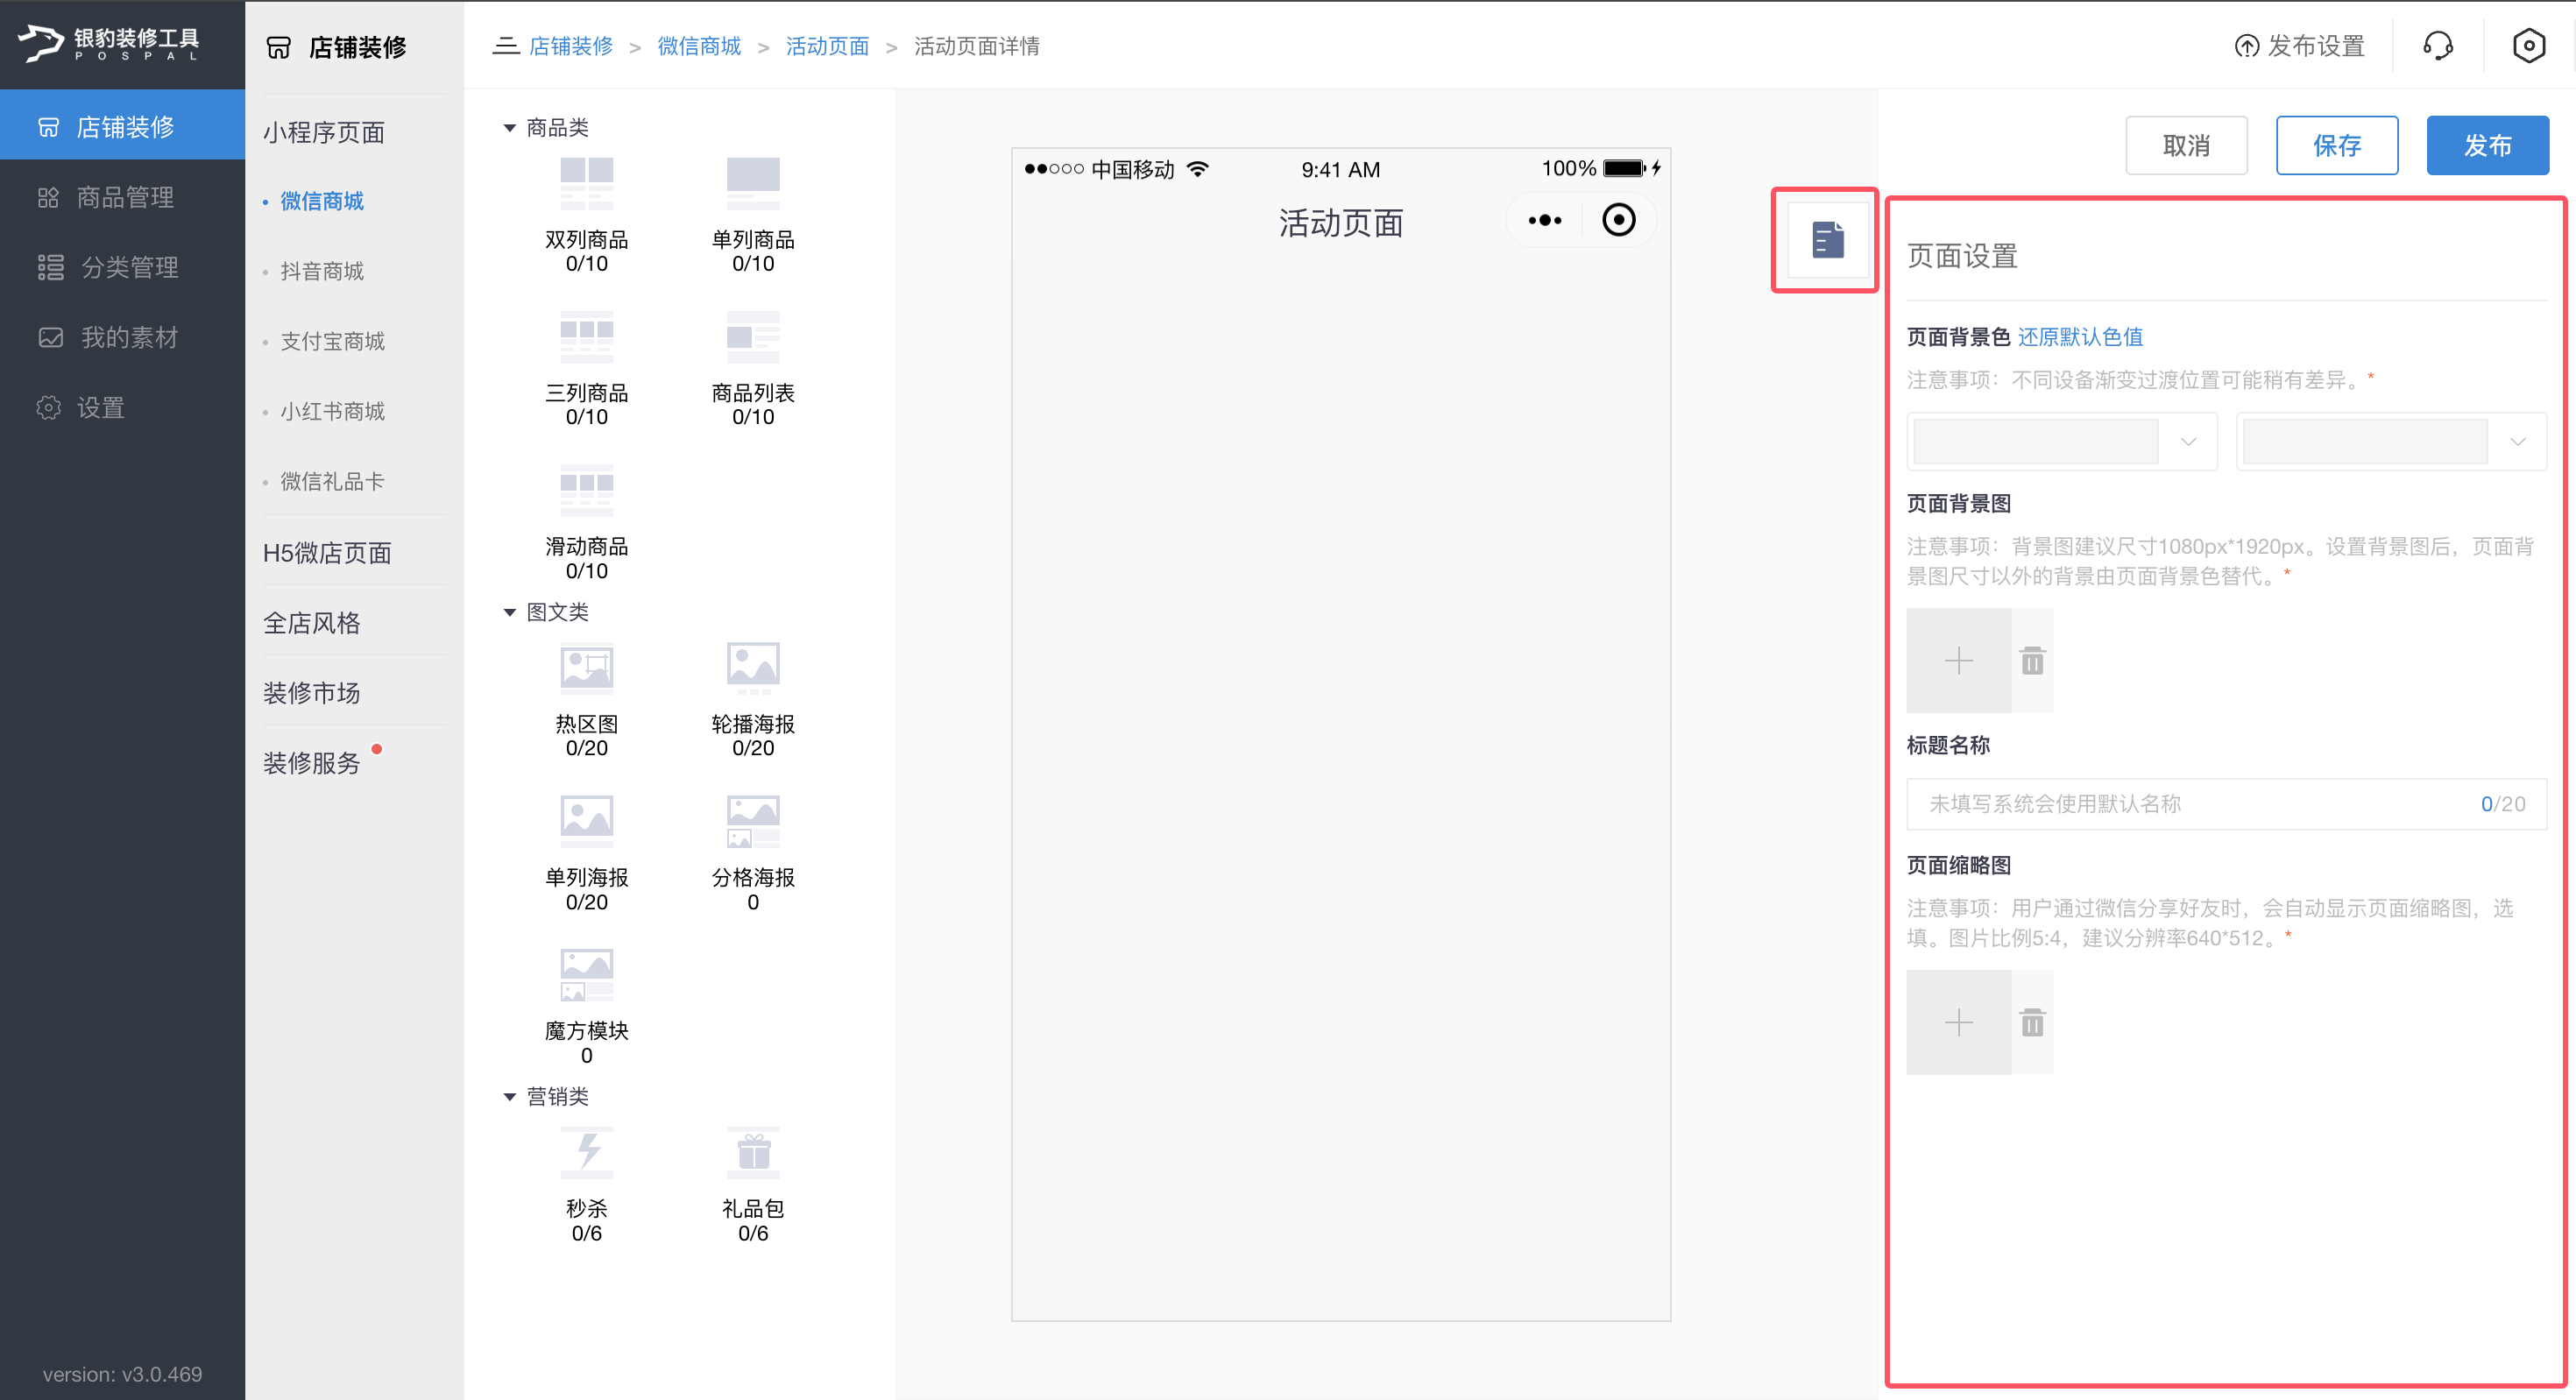The image size is (2576, 1400).
Task: Open the page settings document icon
Action: [1827, 240]
